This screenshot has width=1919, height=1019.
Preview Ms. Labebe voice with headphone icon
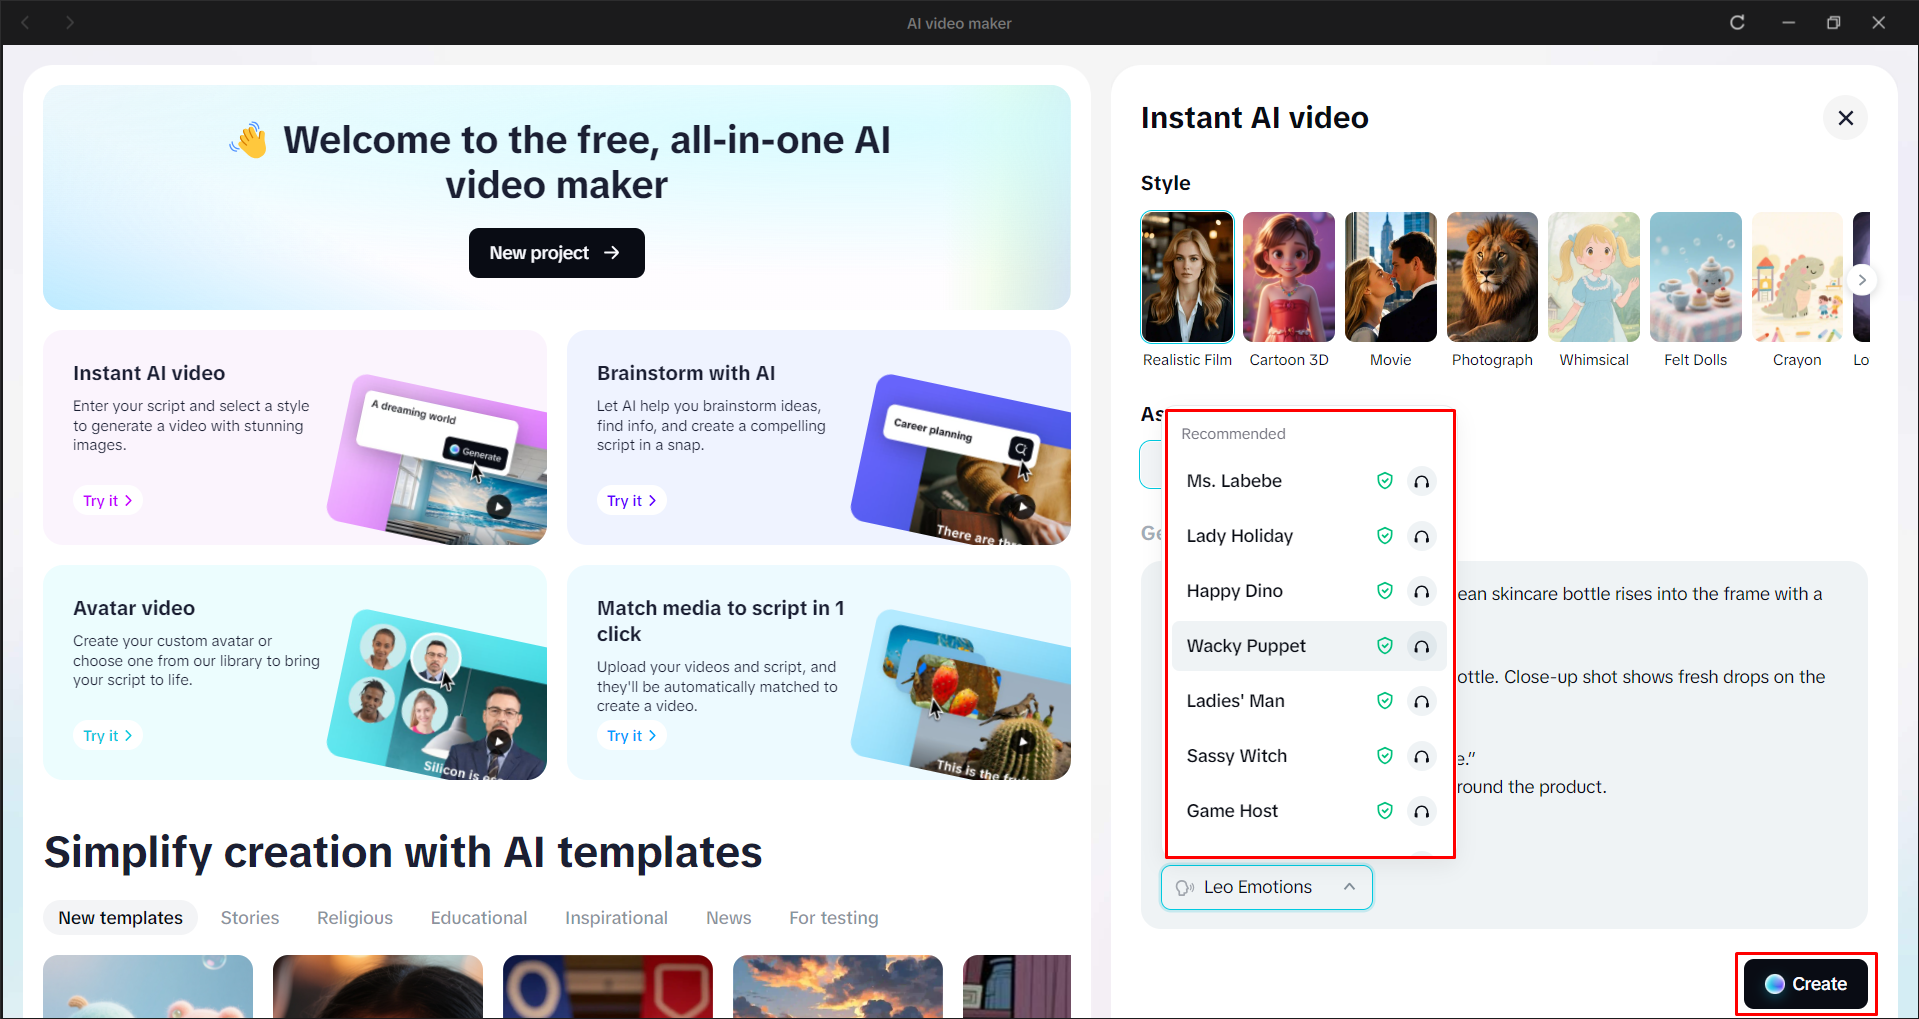pos(1421,481)
